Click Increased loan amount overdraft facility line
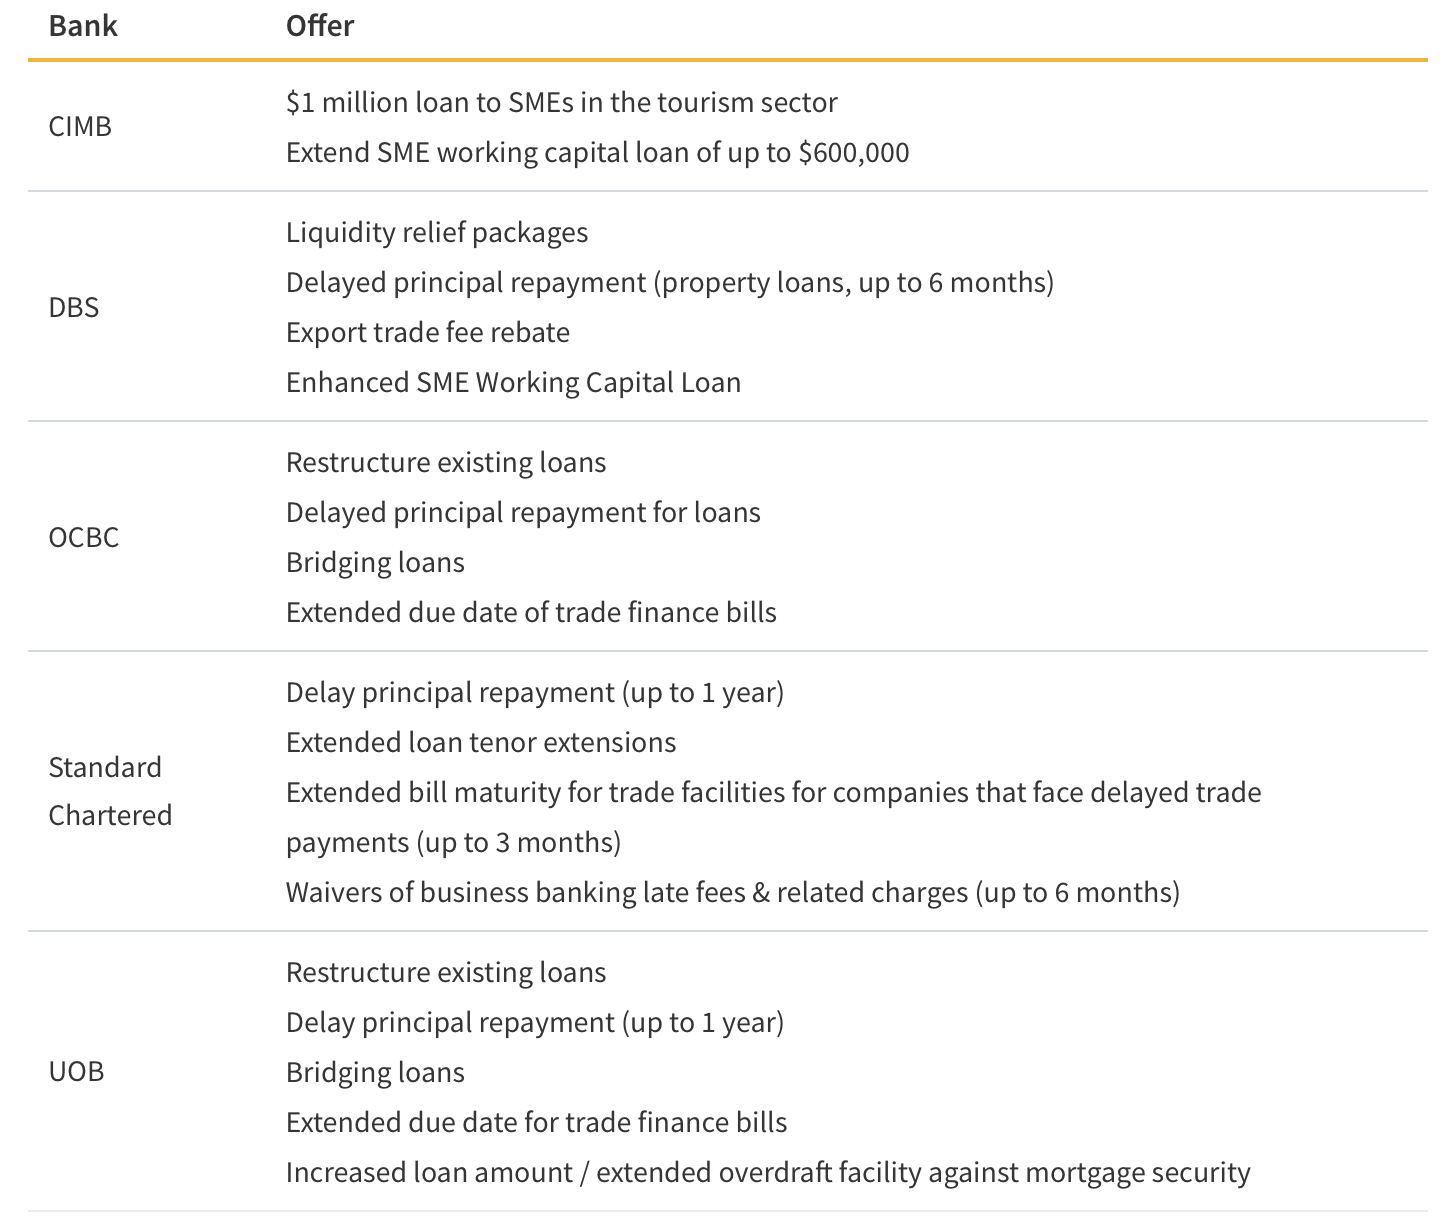This screenshot has height=1226, width=1452. [768, 1172]
